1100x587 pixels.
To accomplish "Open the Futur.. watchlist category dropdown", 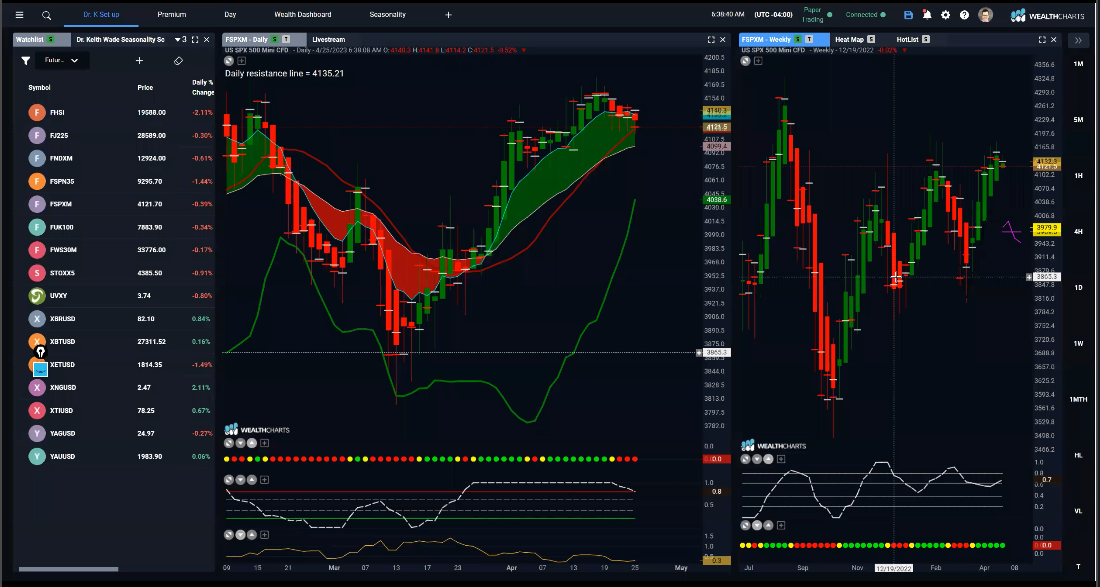I will pos(62,61).
